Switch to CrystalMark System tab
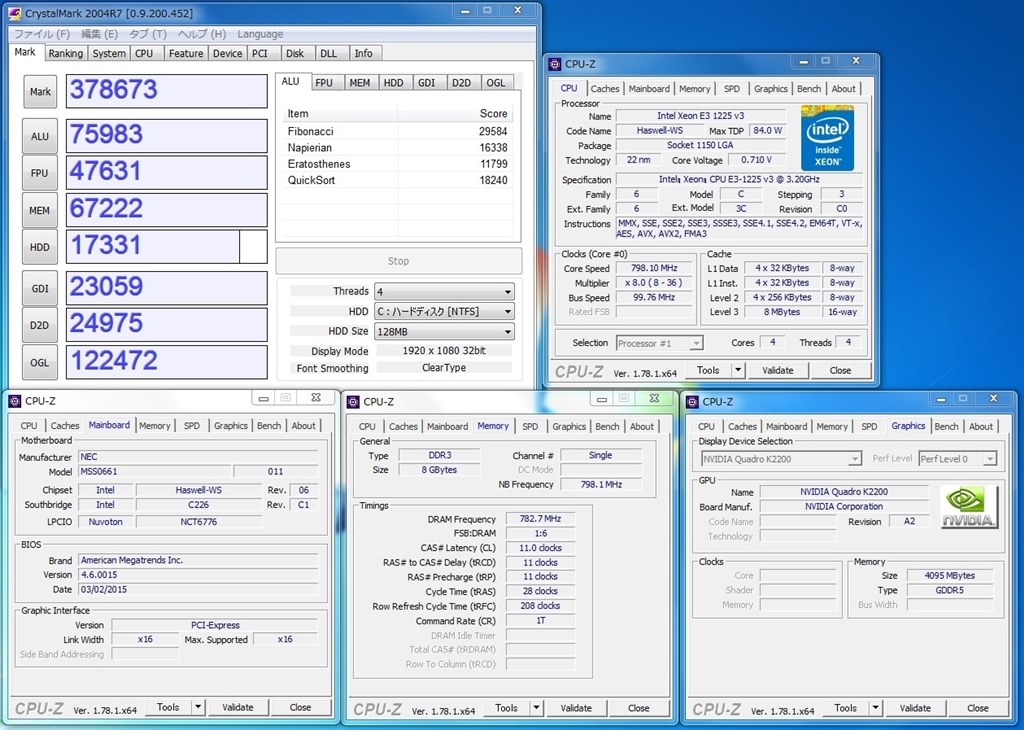1024x730 pixels. tap(109, 54)
